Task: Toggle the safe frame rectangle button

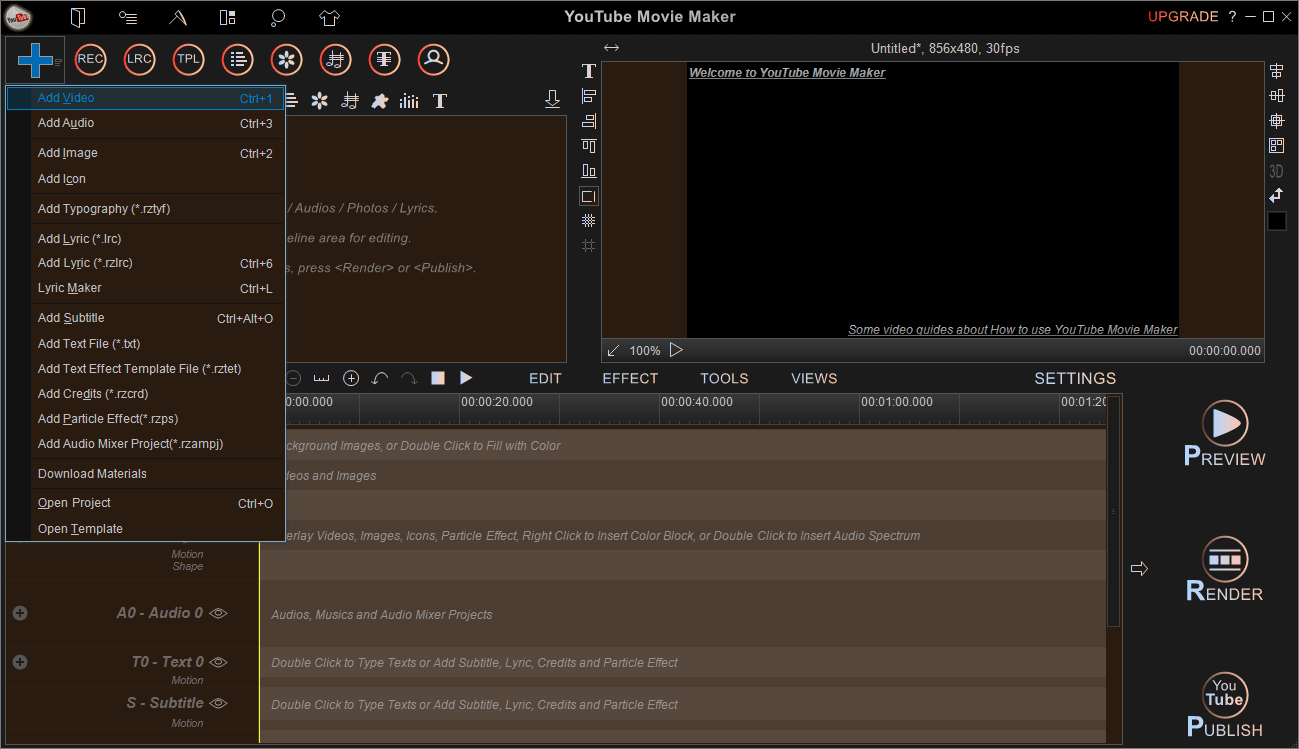Action: pos(589,196)
